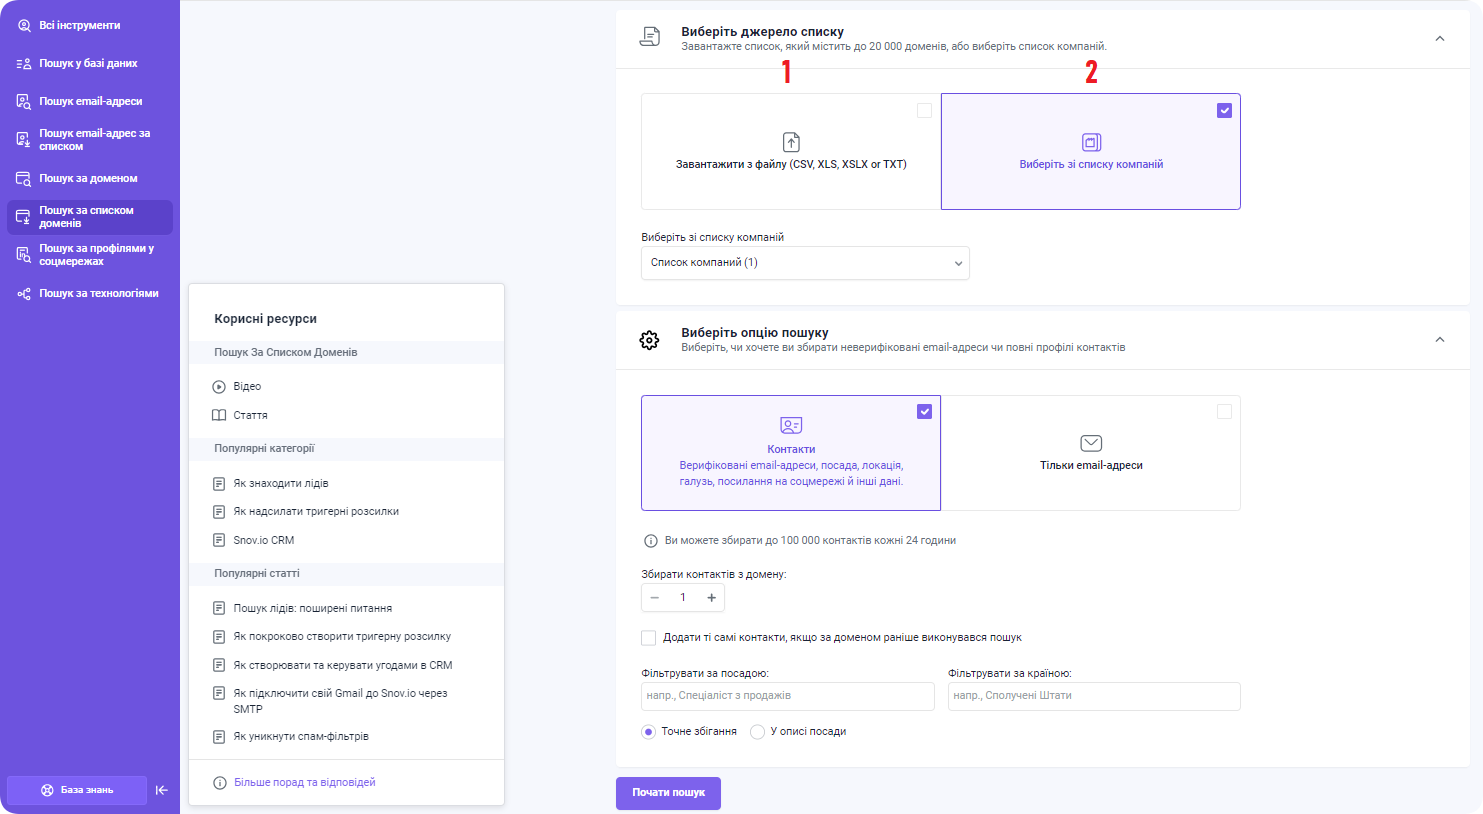1483x814 pixels.
Task: Click the contact card icon in Контакти option
Action: tap(791, 425)
